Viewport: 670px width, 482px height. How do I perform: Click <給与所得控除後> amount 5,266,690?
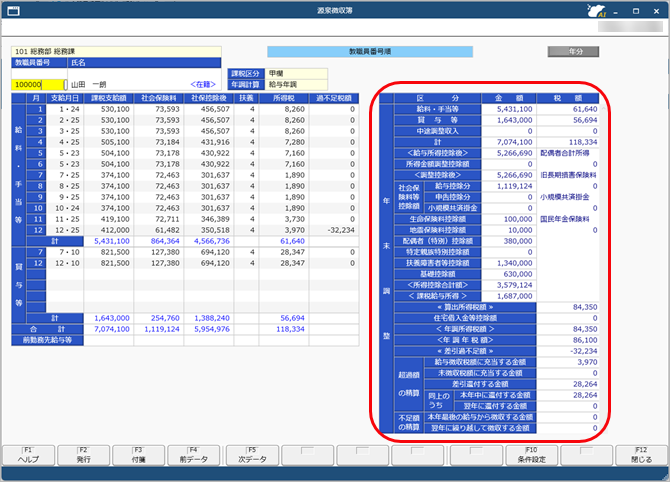click(509, 153)
